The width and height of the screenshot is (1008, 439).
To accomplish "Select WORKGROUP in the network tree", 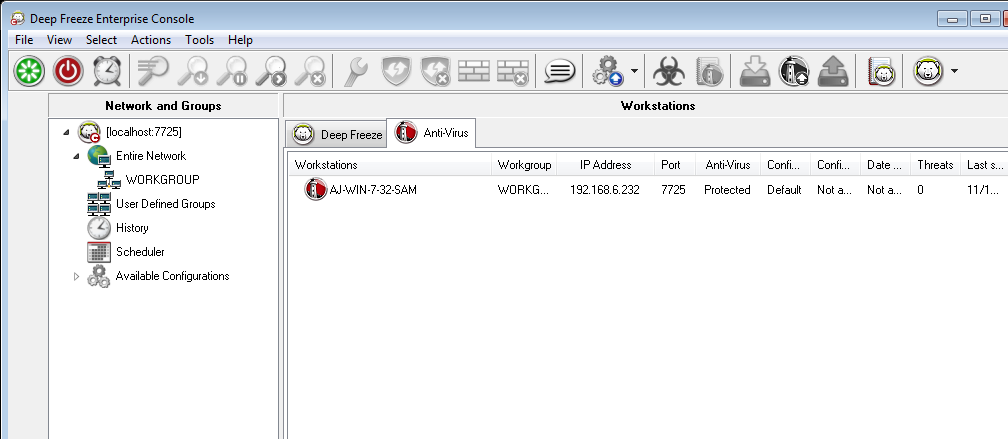I will [x=162, y=180].
